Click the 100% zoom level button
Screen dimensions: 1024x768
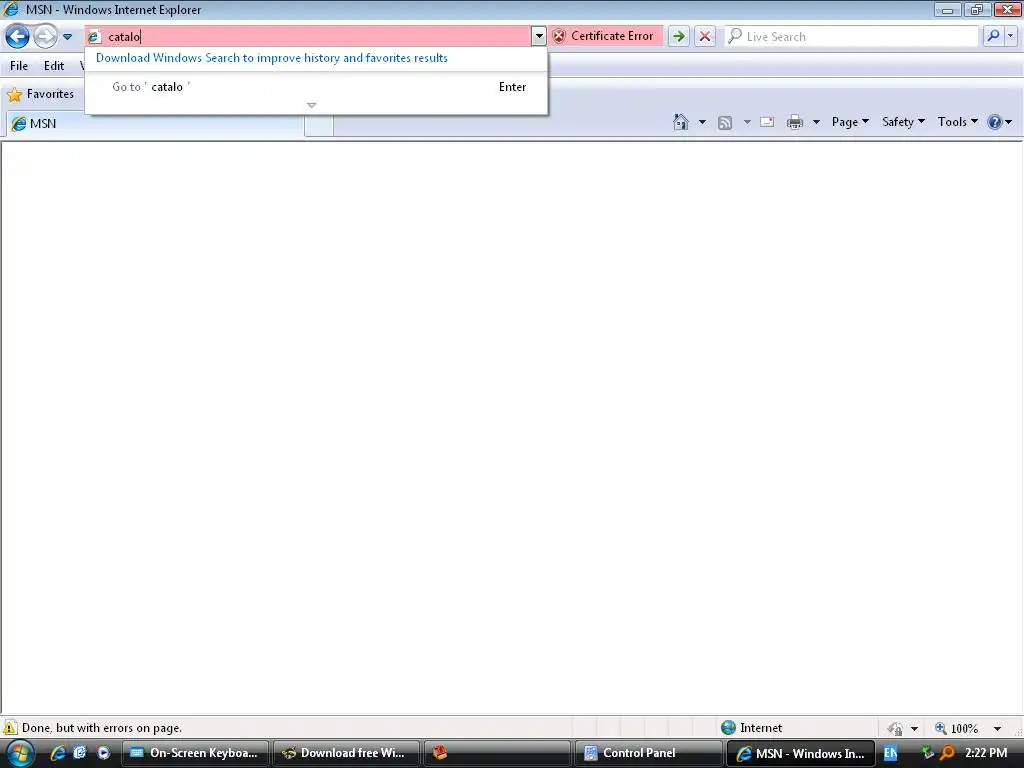[x=957, y=728]
